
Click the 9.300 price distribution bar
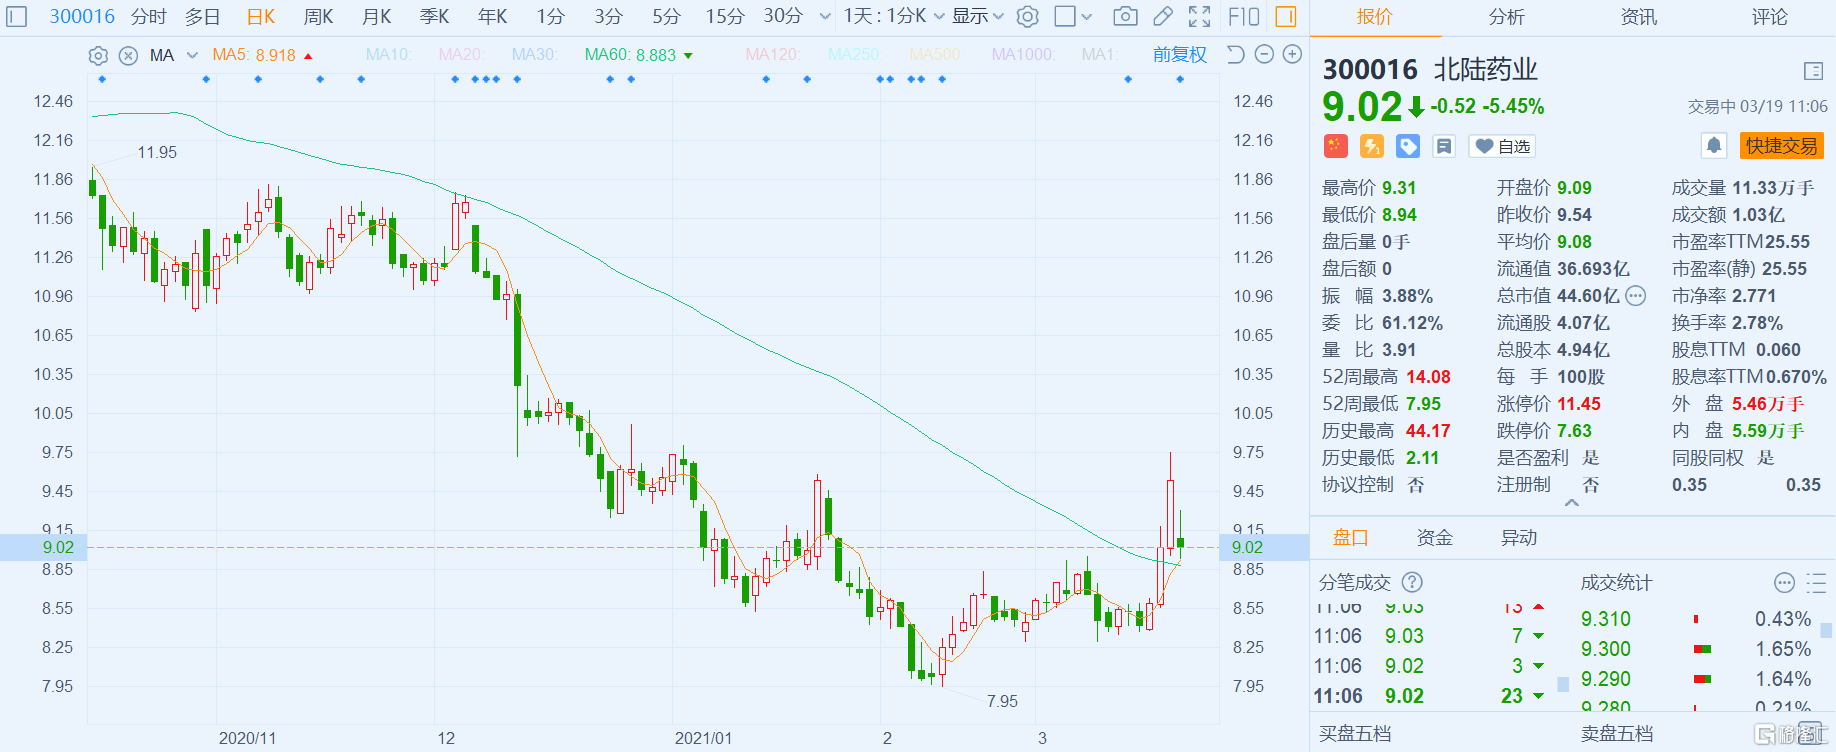pyautogui.click(x=1702, y=649)
